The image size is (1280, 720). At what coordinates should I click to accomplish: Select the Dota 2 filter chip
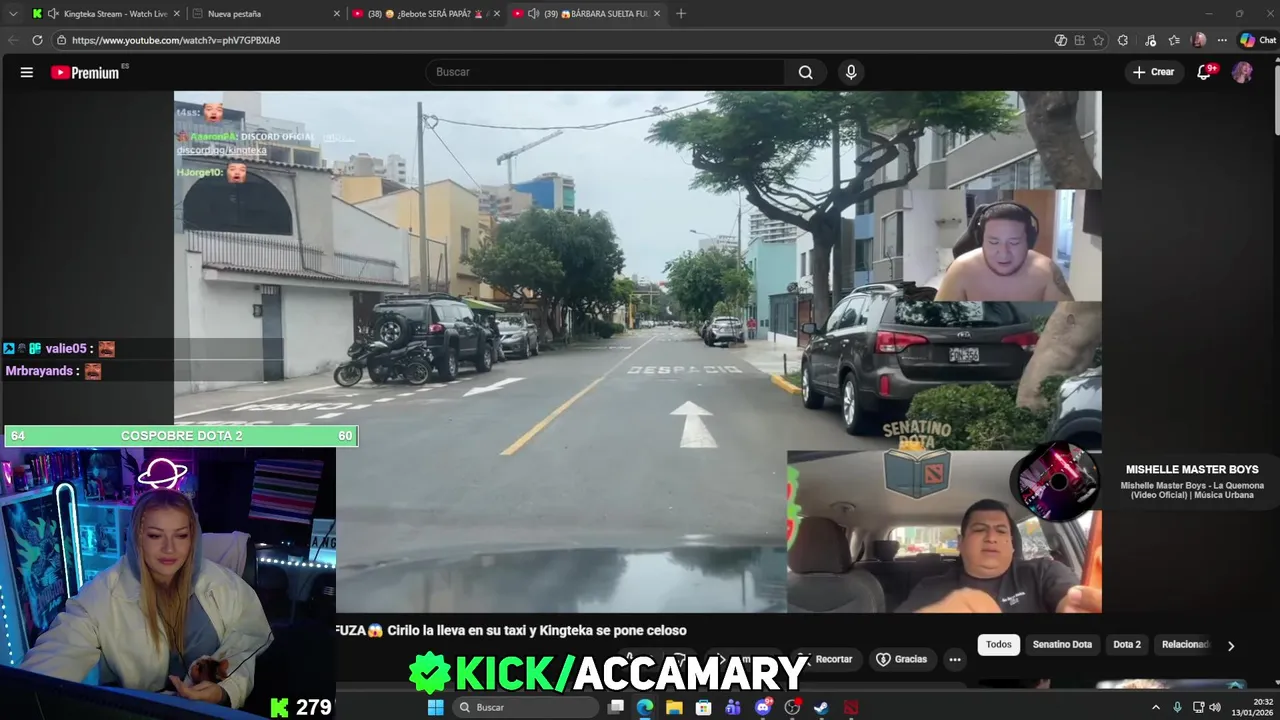click(1127, 645)
